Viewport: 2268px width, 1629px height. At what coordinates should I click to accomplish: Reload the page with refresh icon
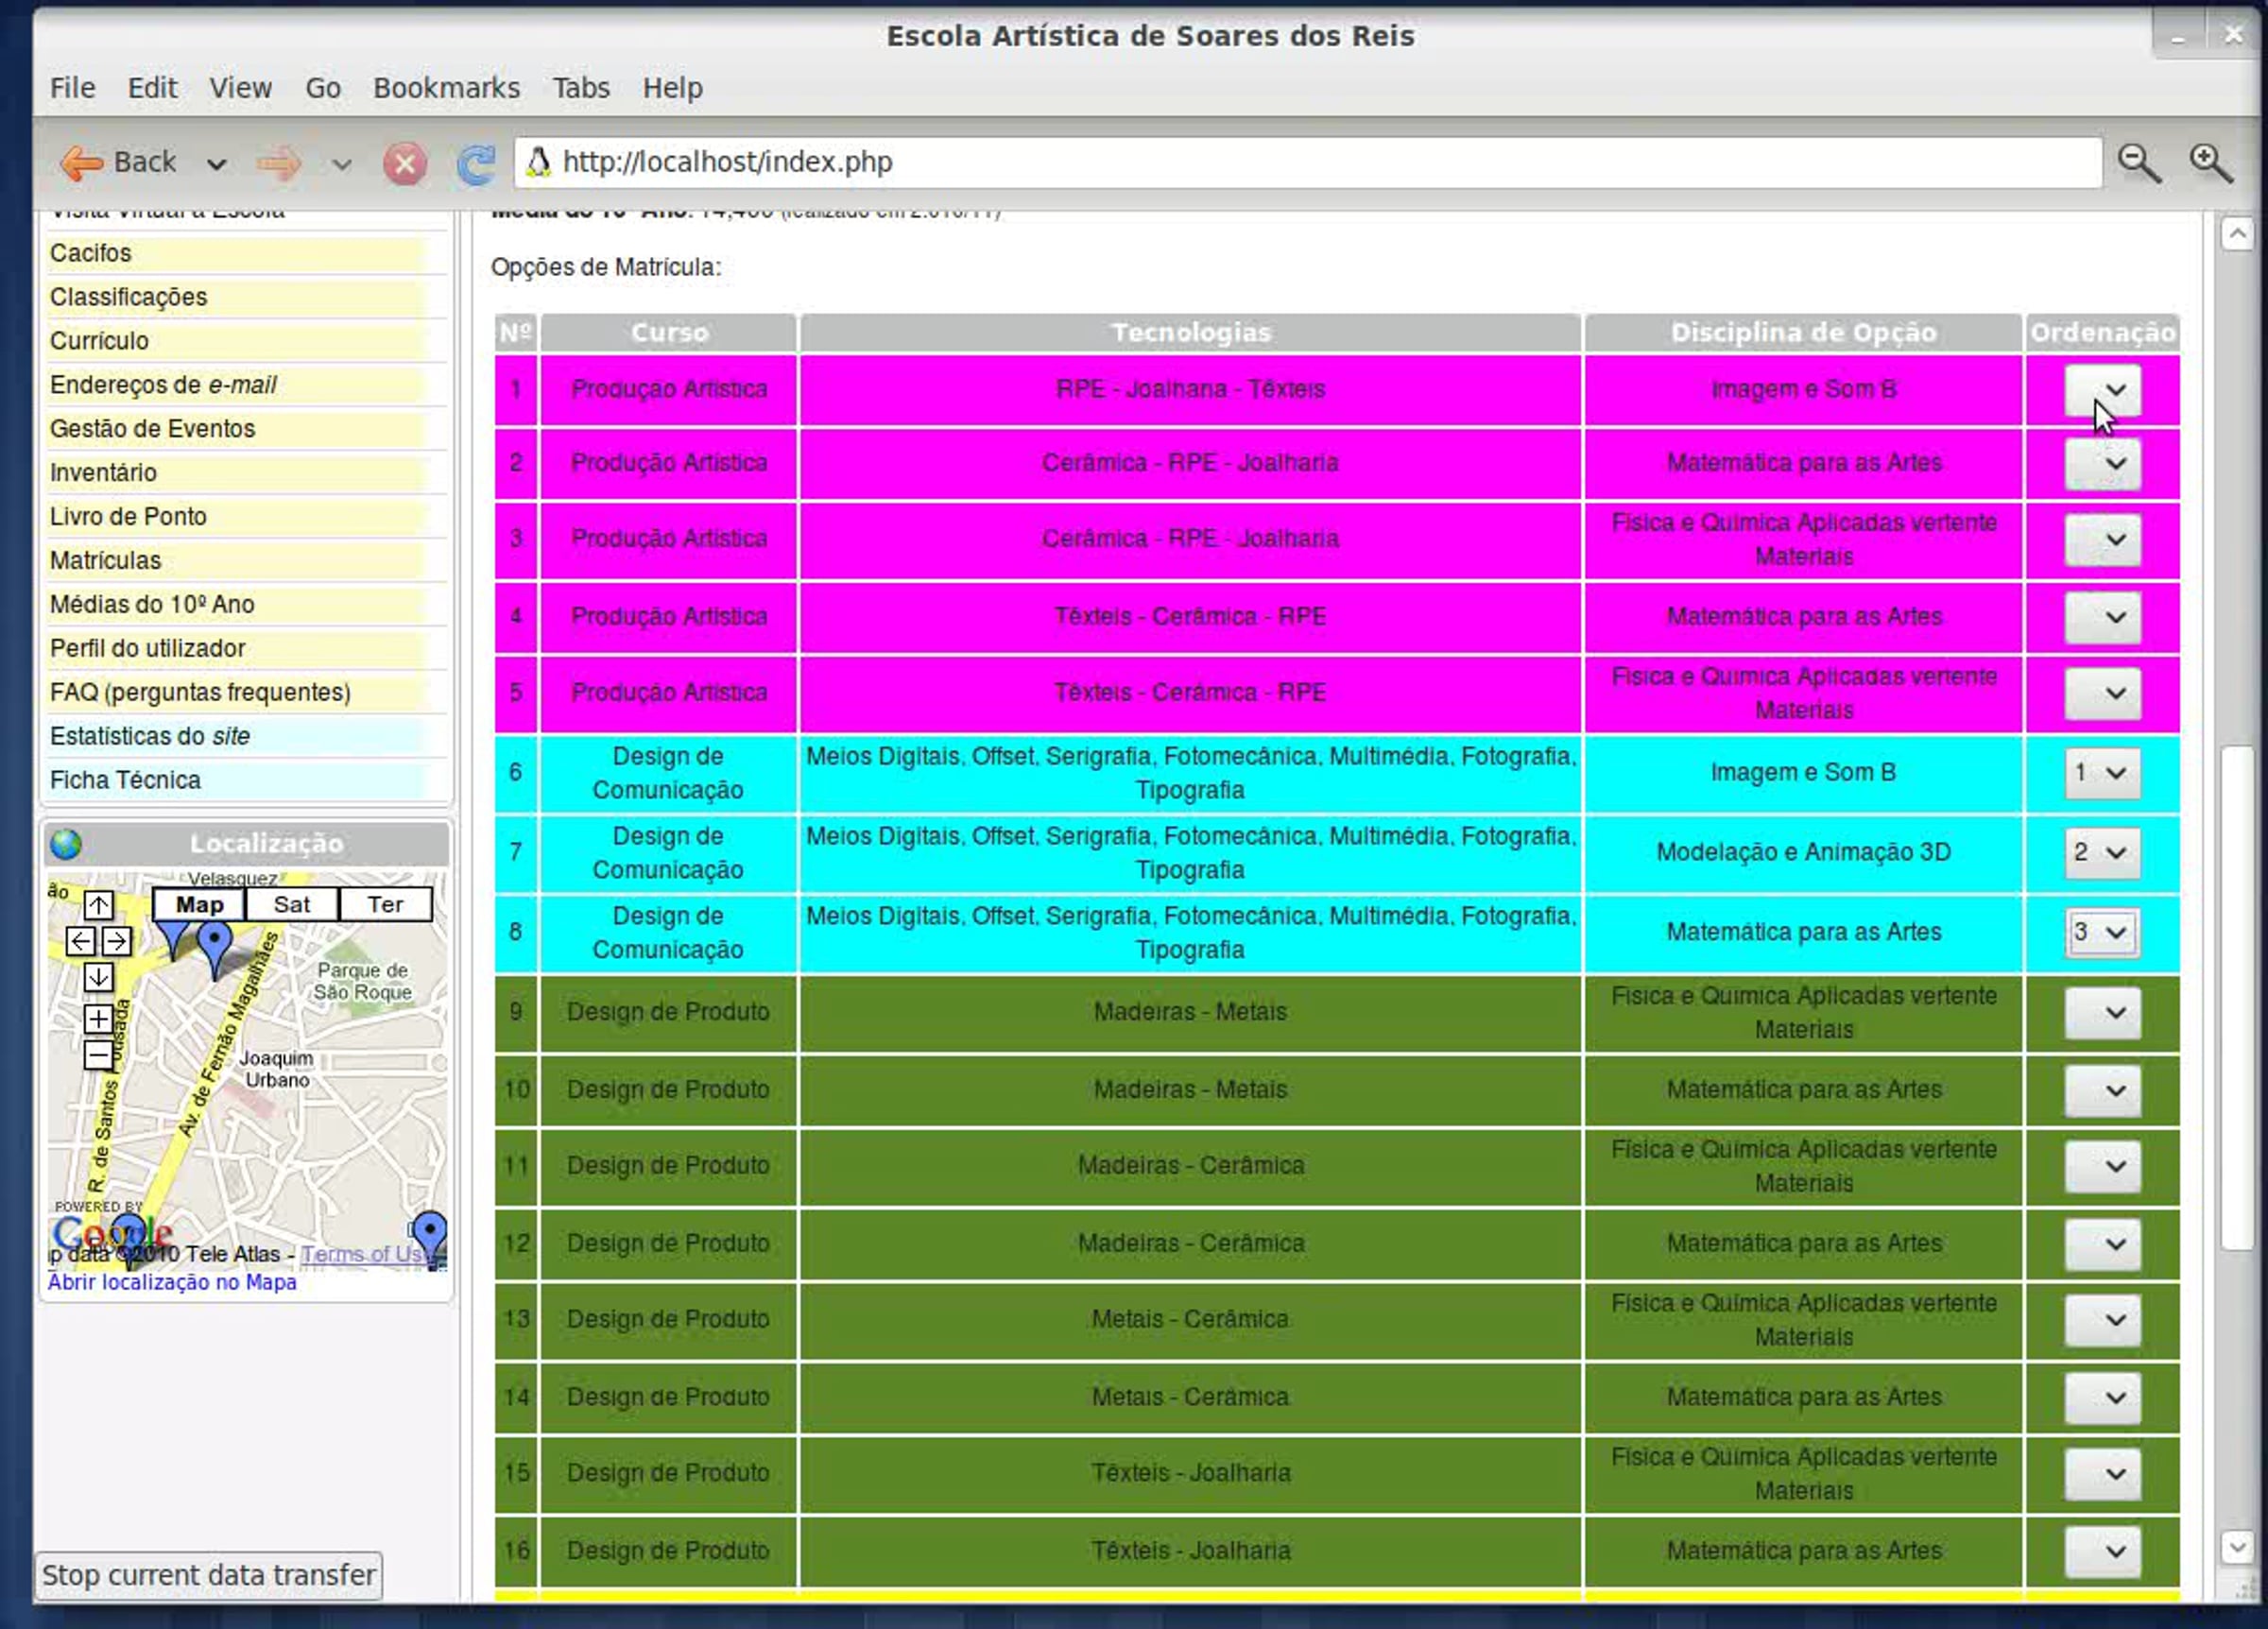pyautogui.click(x=476, y=163)
